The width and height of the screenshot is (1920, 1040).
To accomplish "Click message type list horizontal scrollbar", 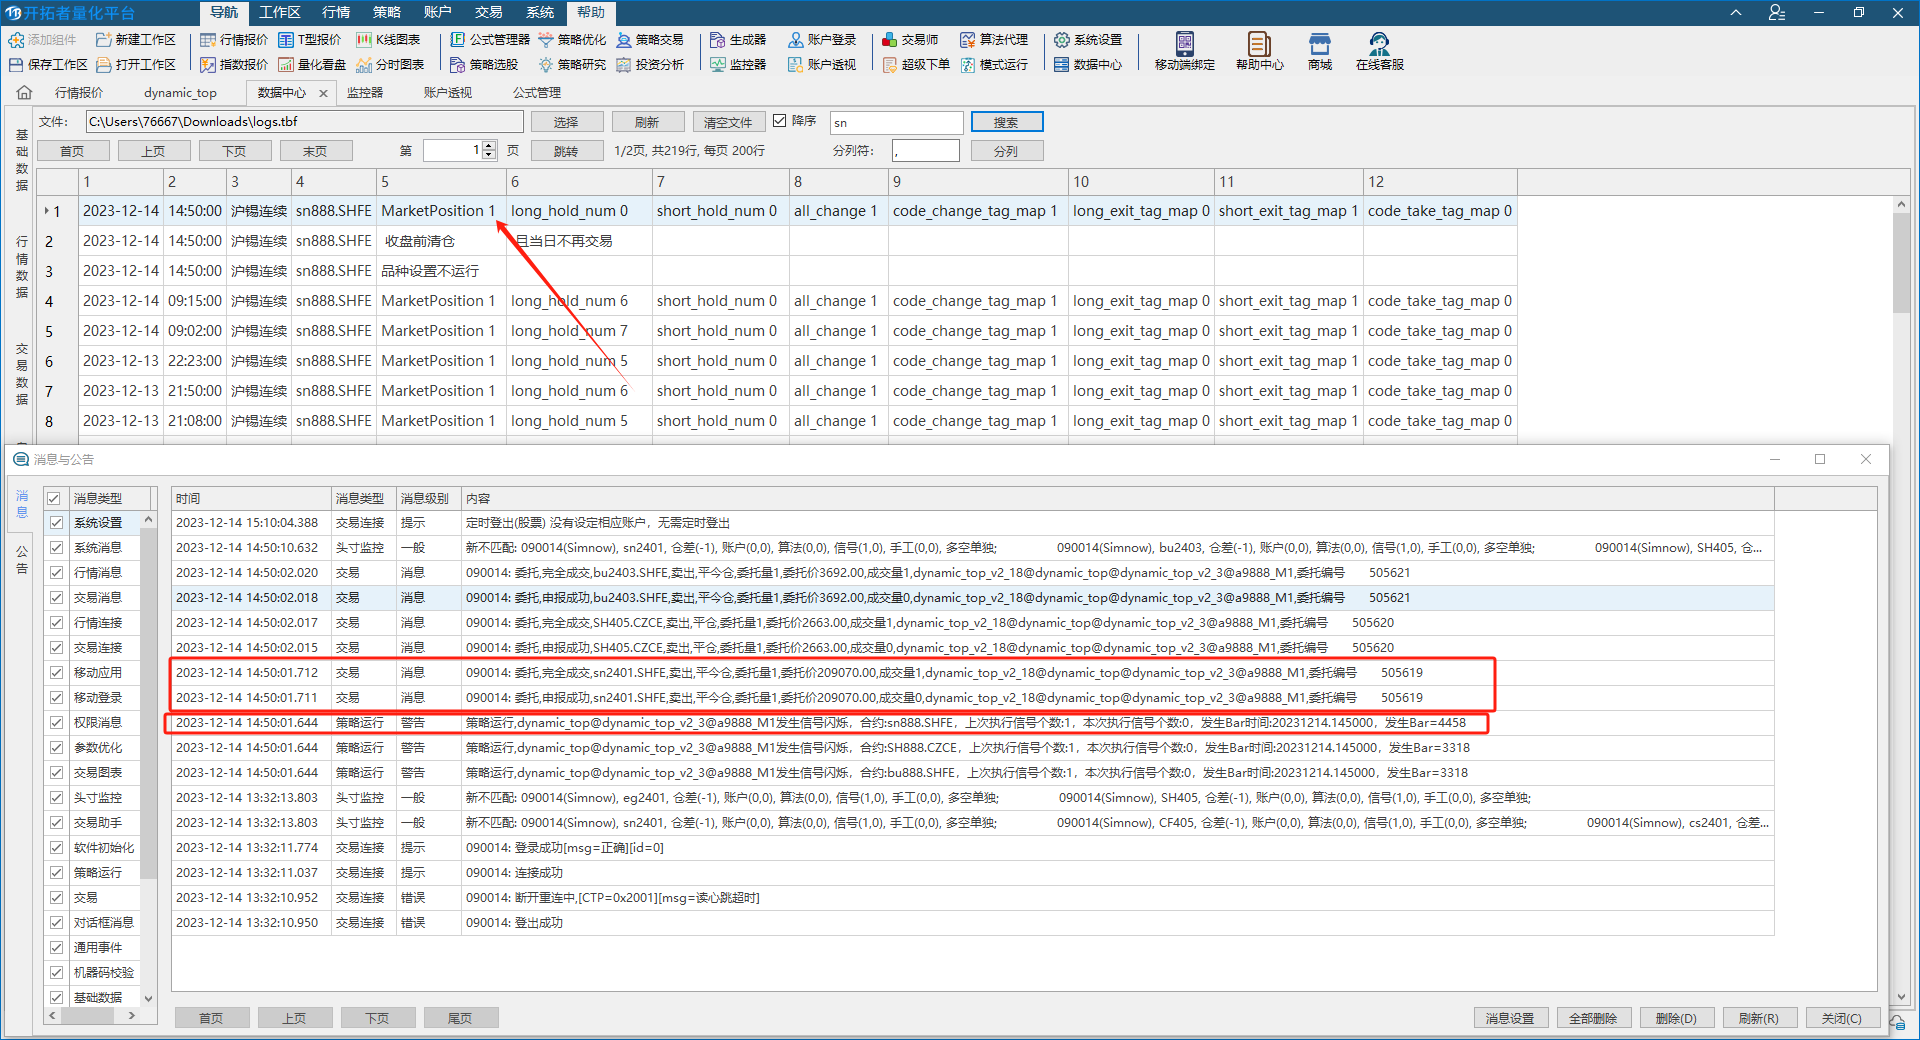I will pos(90,1015).
